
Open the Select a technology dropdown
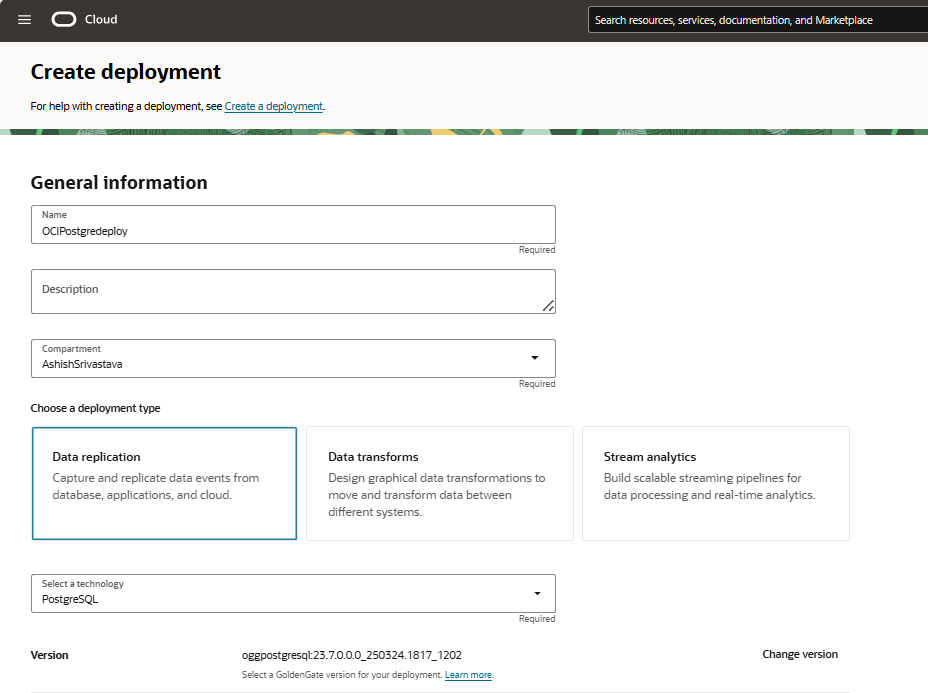click(x=293, y=593)
